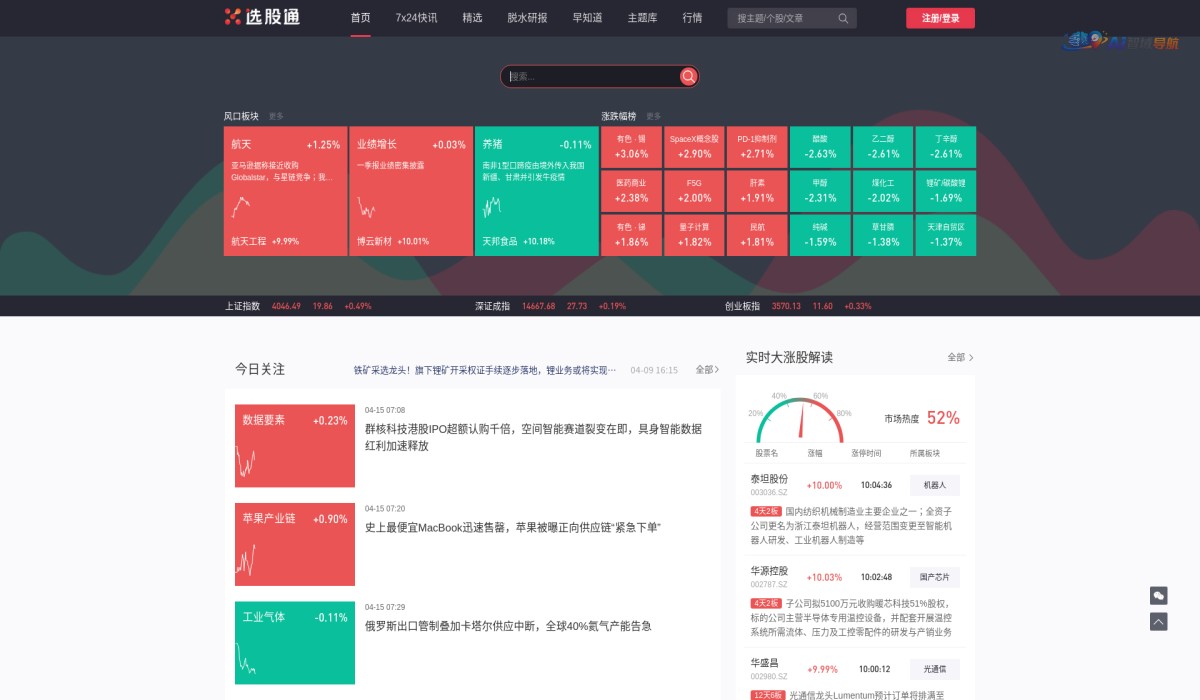Click the 注册/登录 button
The width and height of the screenshot is (1200, 700).
(938, 17)
